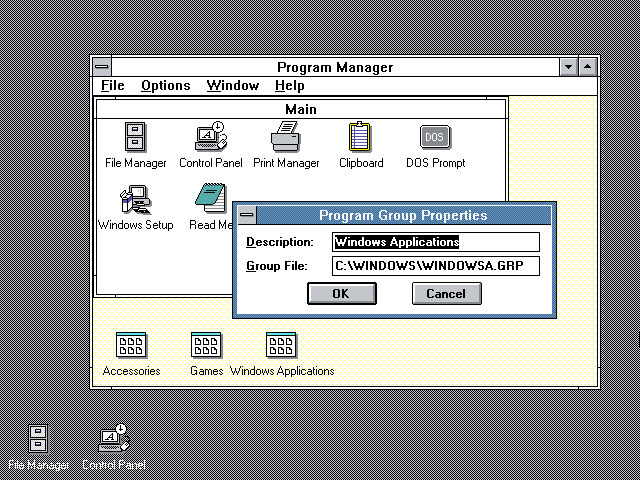Click the Windows Applications group icon
Image resolution: width=640 pixels, height=480 pixels.
click(x=281, y=345)
